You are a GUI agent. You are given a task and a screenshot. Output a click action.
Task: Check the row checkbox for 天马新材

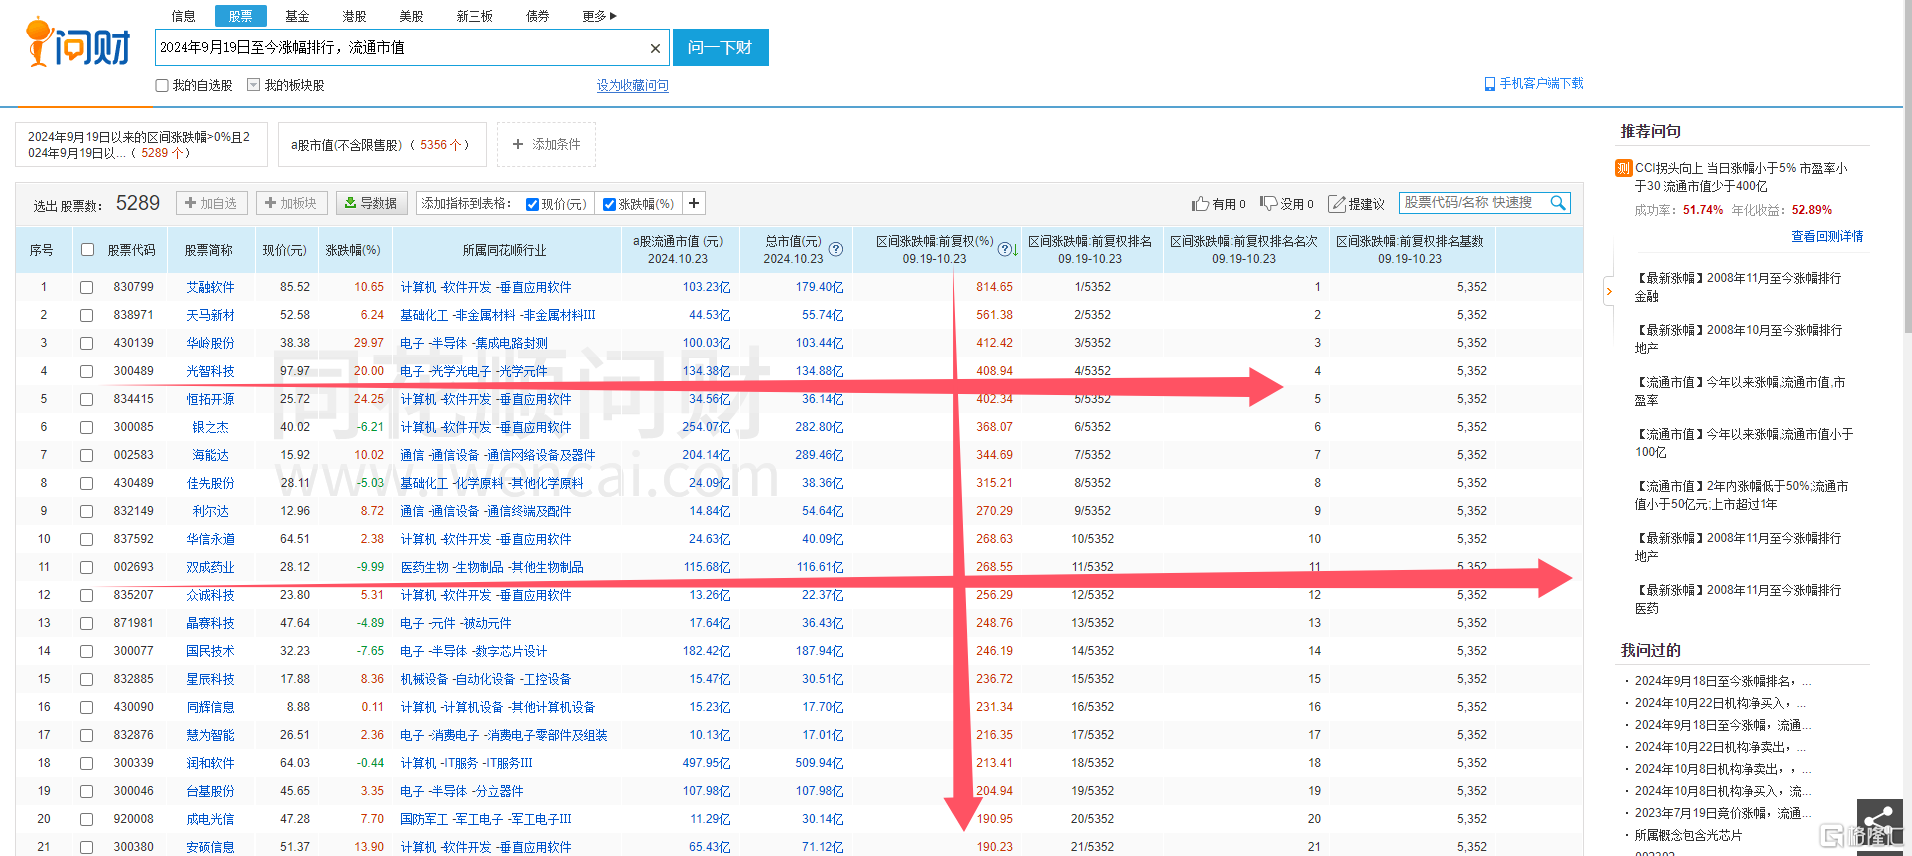87,315
